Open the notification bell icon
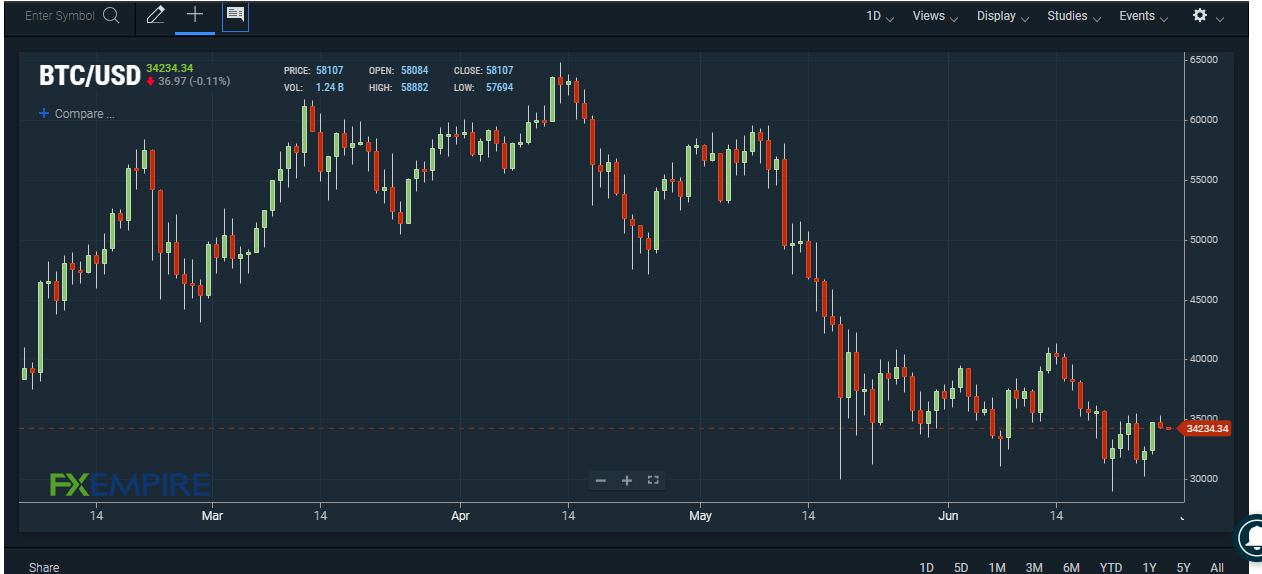The width and height of the screenshot is (1262, 574). (x=1251, y=537)
